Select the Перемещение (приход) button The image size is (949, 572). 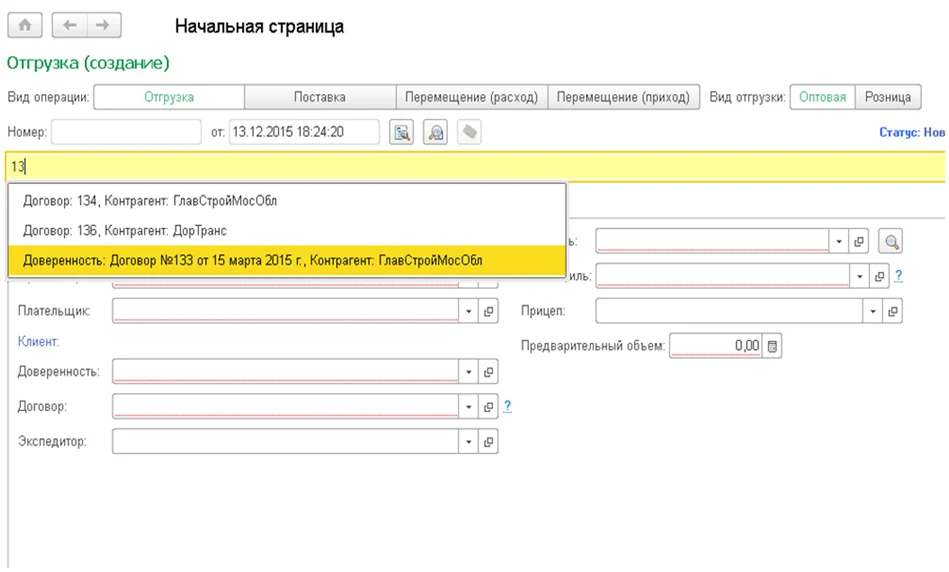pos(622,97)
